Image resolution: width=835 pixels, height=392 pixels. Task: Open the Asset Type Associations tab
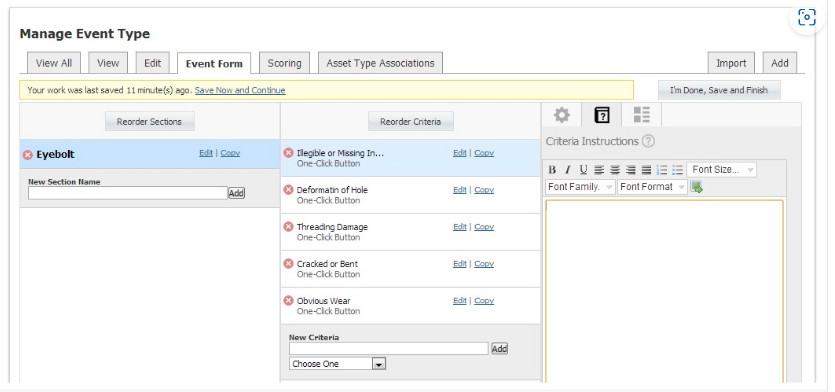click(x=380, y=63)
